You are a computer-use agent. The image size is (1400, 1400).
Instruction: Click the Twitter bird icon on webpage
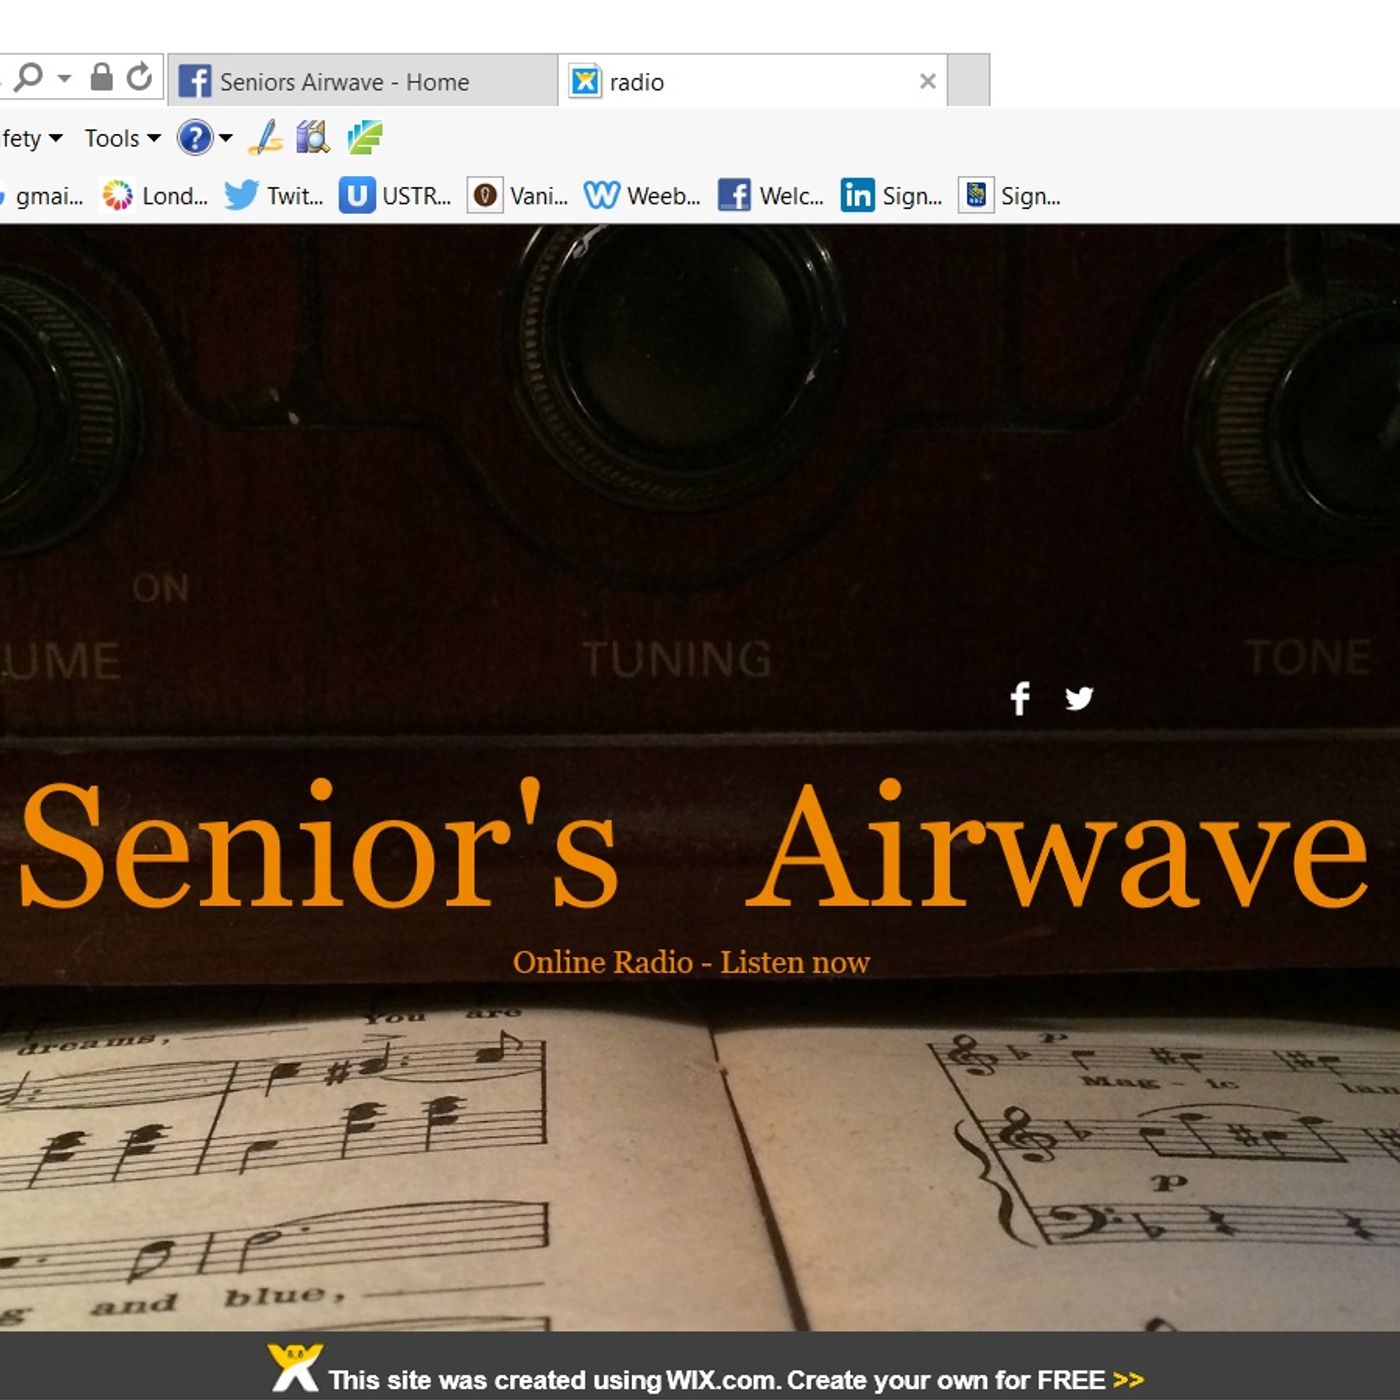(x=1079, y=698)
